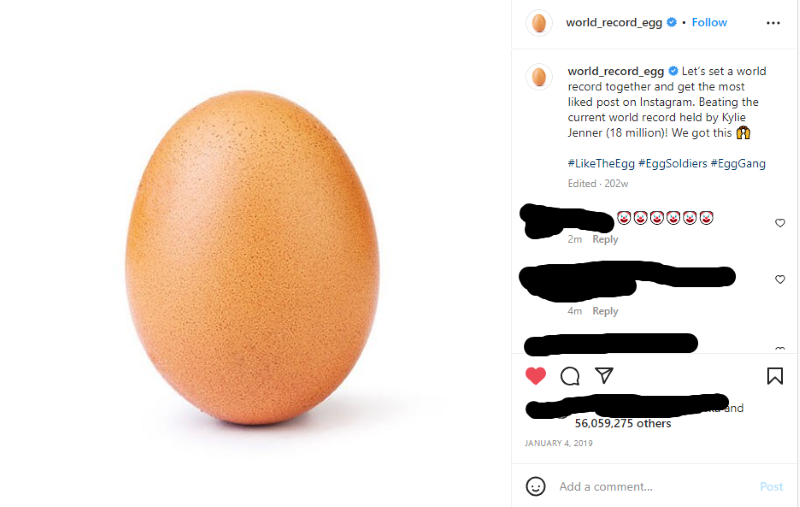Click world_record_egg username in caption
This screenshot has height=507, width=800.
616,71
